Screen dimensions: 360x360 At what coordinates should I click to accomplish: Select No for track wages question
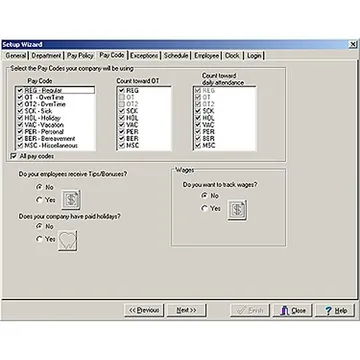click(x=204, y=196)
